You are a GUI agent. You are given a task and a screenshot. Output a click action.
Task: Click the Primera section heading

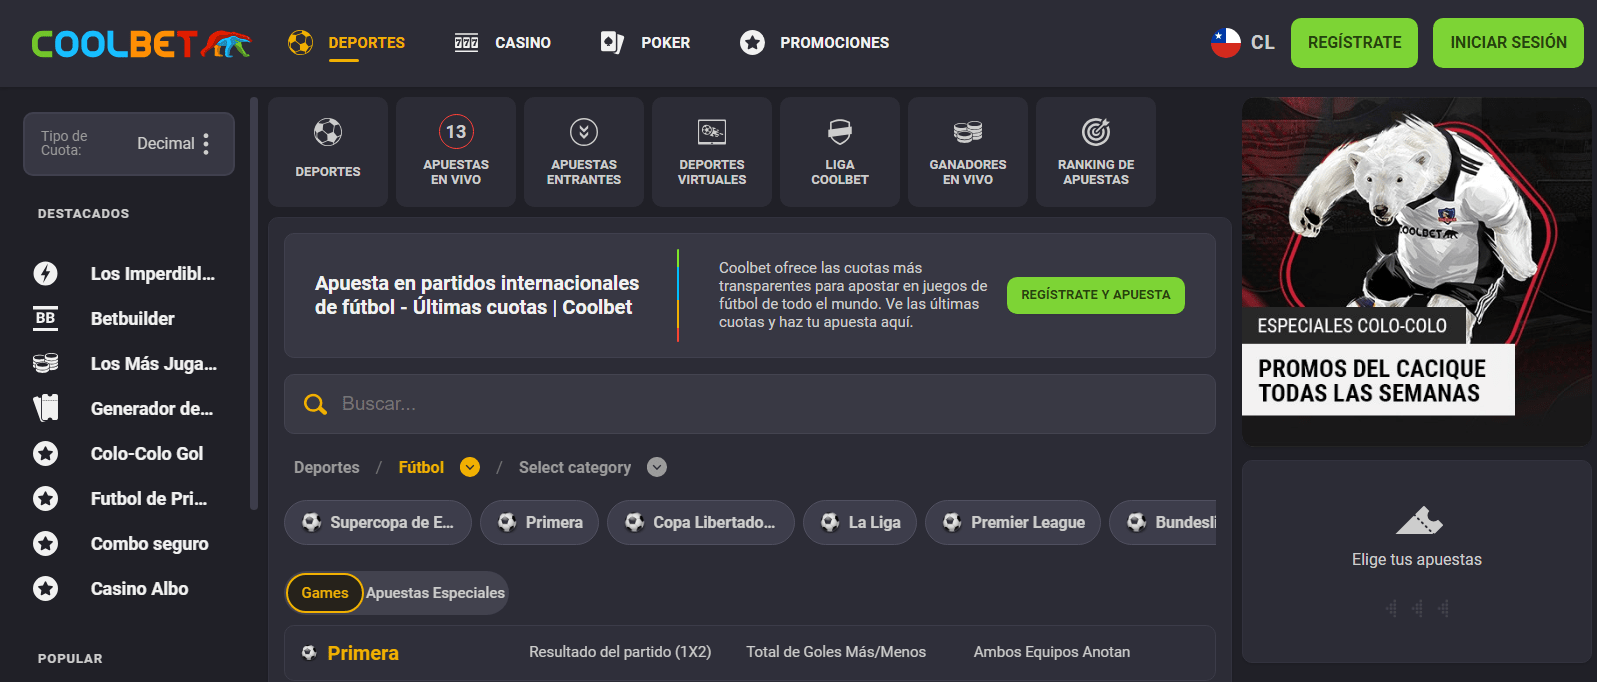(363, 653)
